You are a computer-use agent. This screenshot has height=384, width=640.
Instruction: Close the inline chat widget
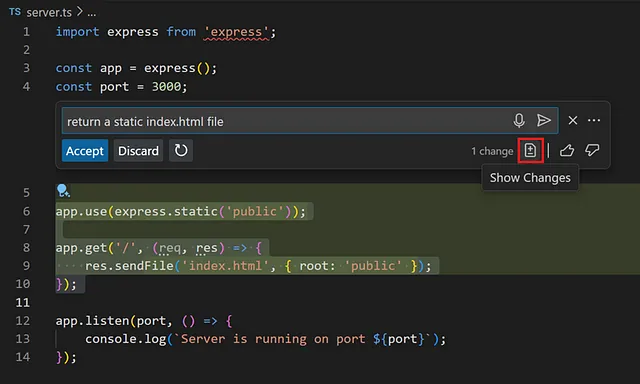click(573, 120)
